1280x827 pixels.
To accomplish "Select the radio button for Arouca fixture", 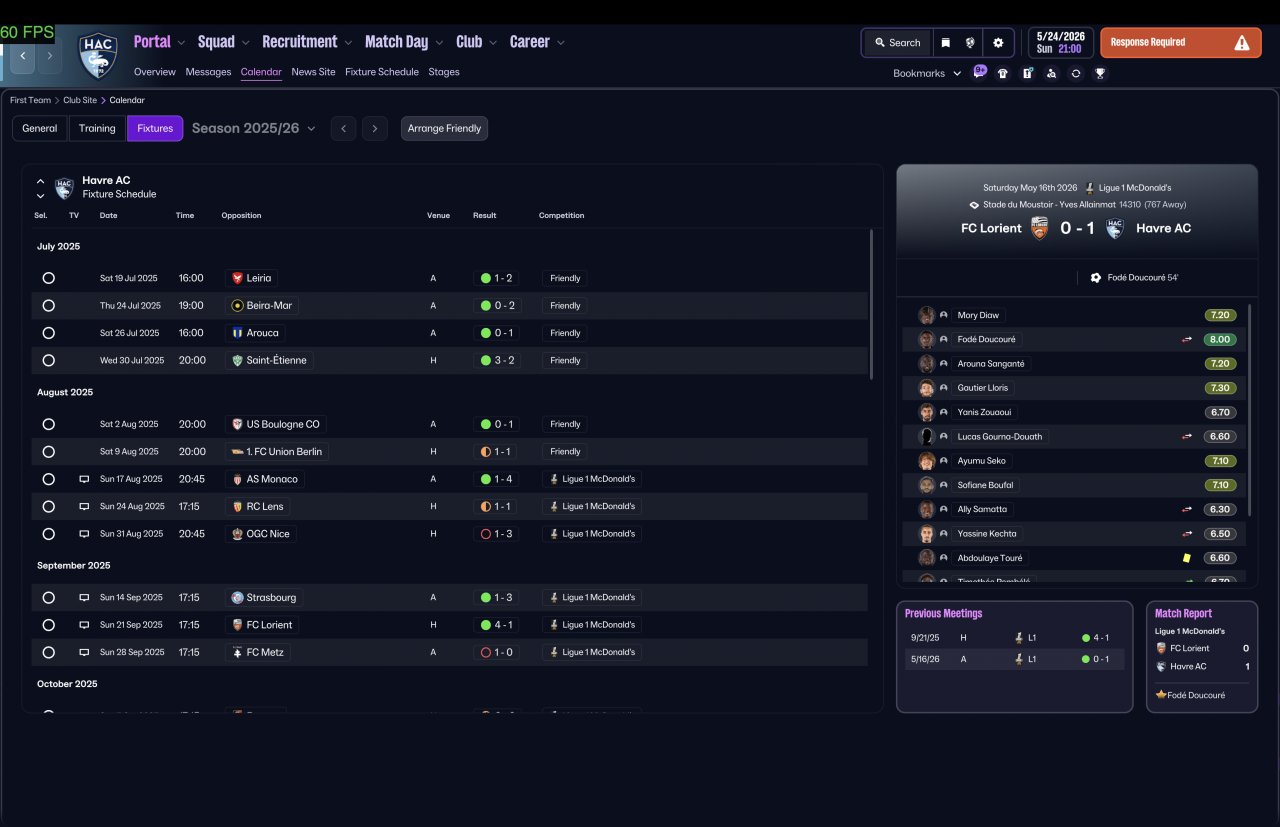I will (48, 333).
